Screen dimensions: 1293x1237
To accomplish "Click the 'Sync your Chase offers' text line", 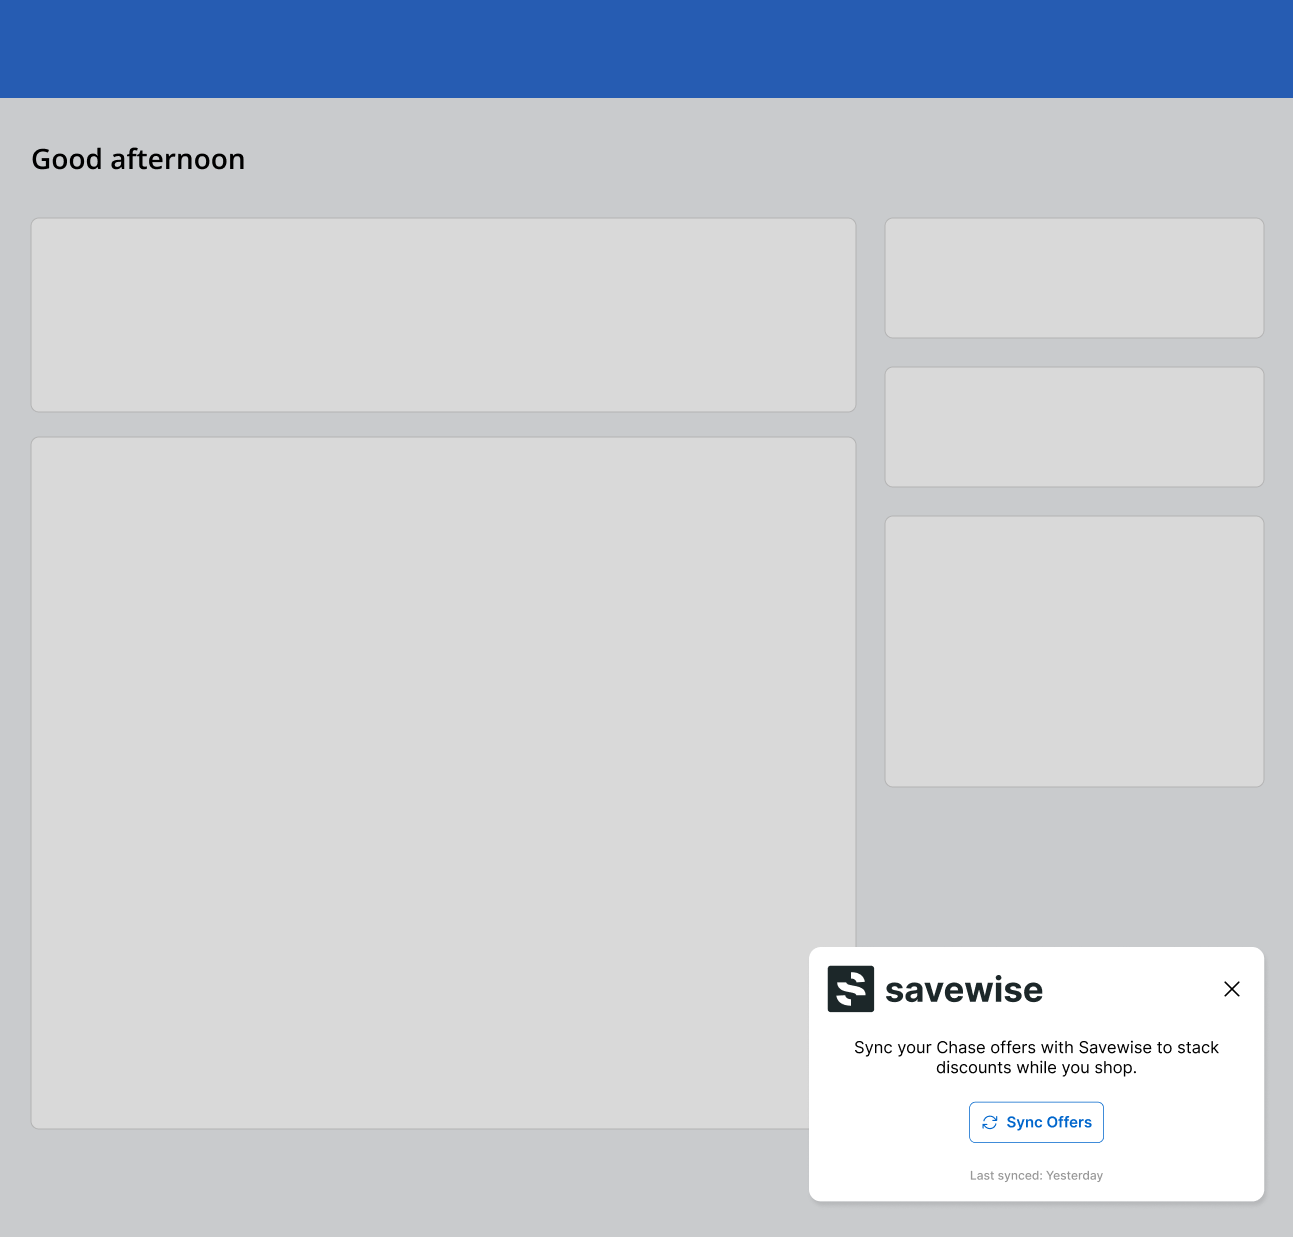I will [x=1036, y=1047].
